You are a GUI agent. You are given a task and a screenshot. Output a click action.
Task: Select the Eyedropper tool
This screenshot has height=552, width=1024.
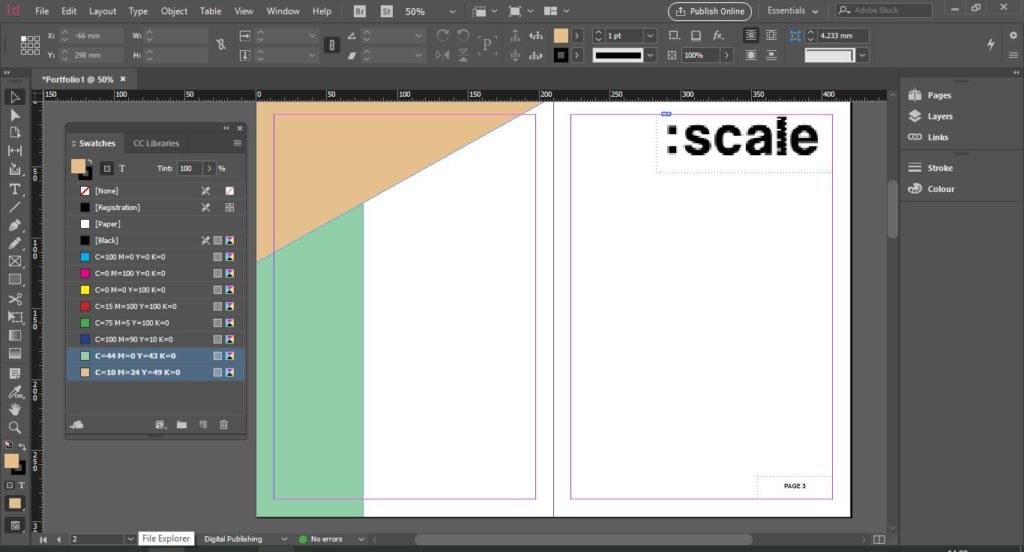pyautogui.click(x=14, y=392)
